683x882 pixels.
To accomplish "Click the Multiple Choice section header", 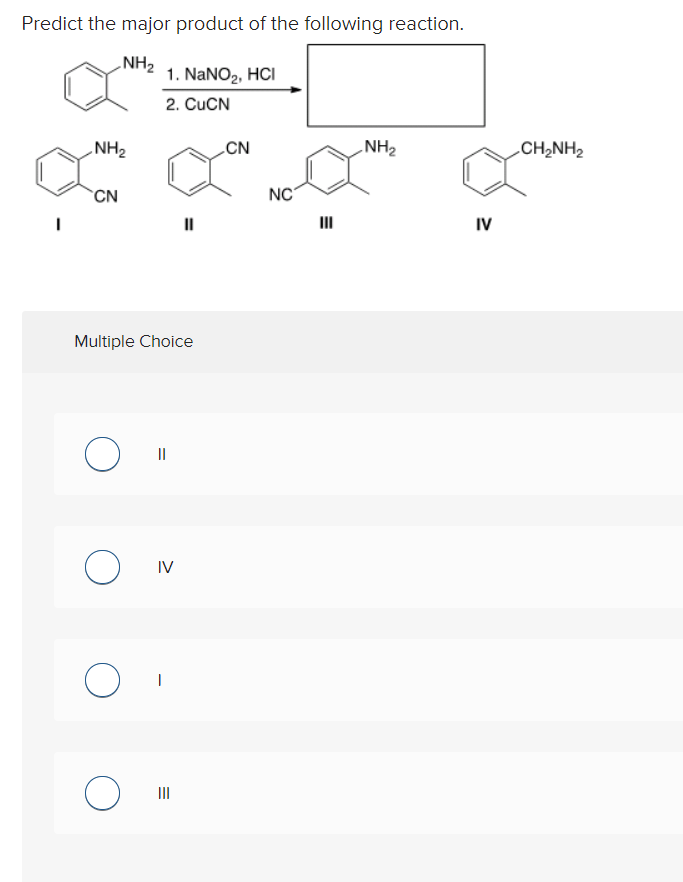I will 133,341.
